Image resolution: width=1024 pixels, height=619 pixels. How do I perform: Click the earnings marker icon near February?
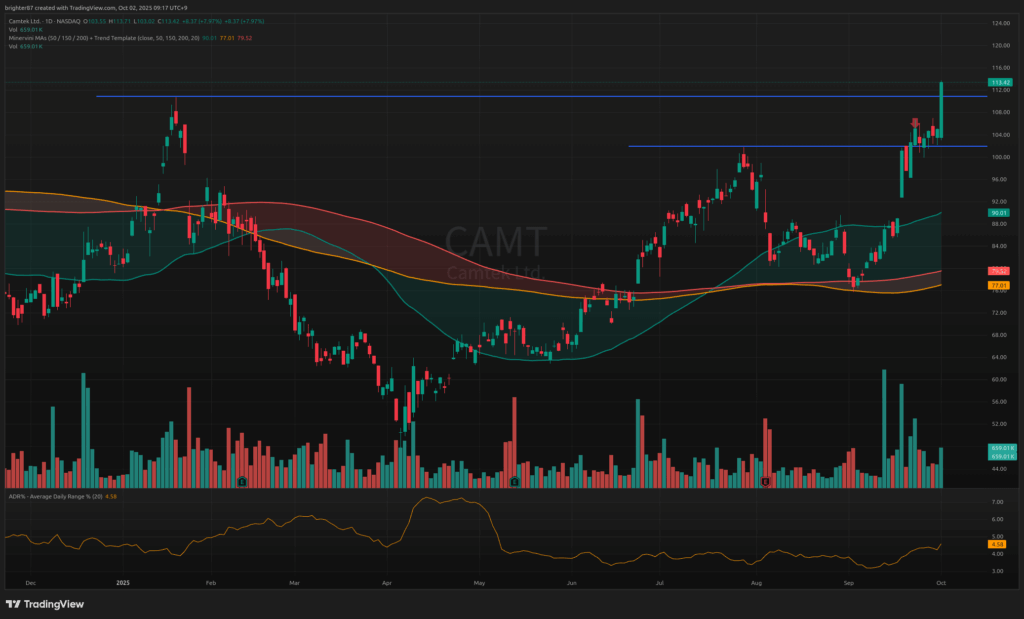point(243,482)
